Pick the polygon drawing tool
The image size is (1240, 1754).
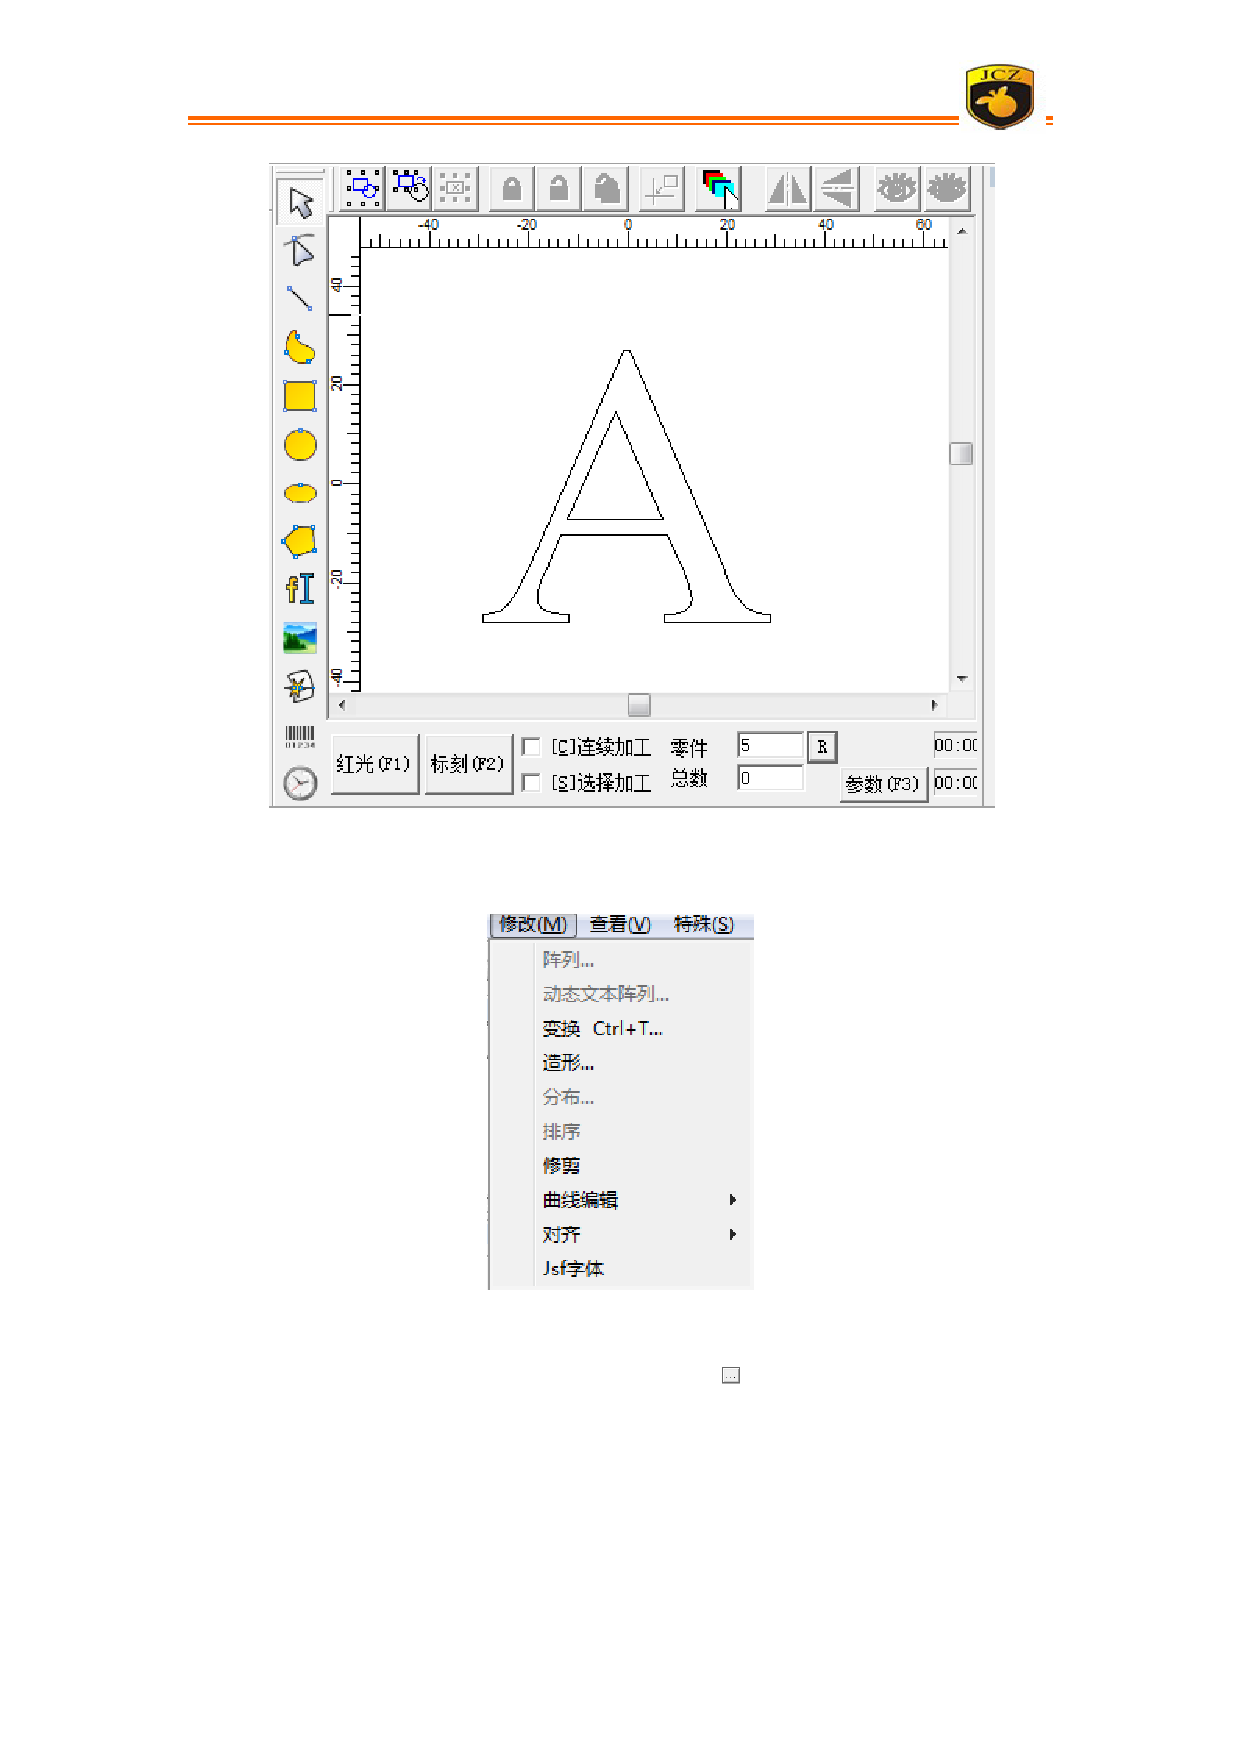[x=300, y=541]
